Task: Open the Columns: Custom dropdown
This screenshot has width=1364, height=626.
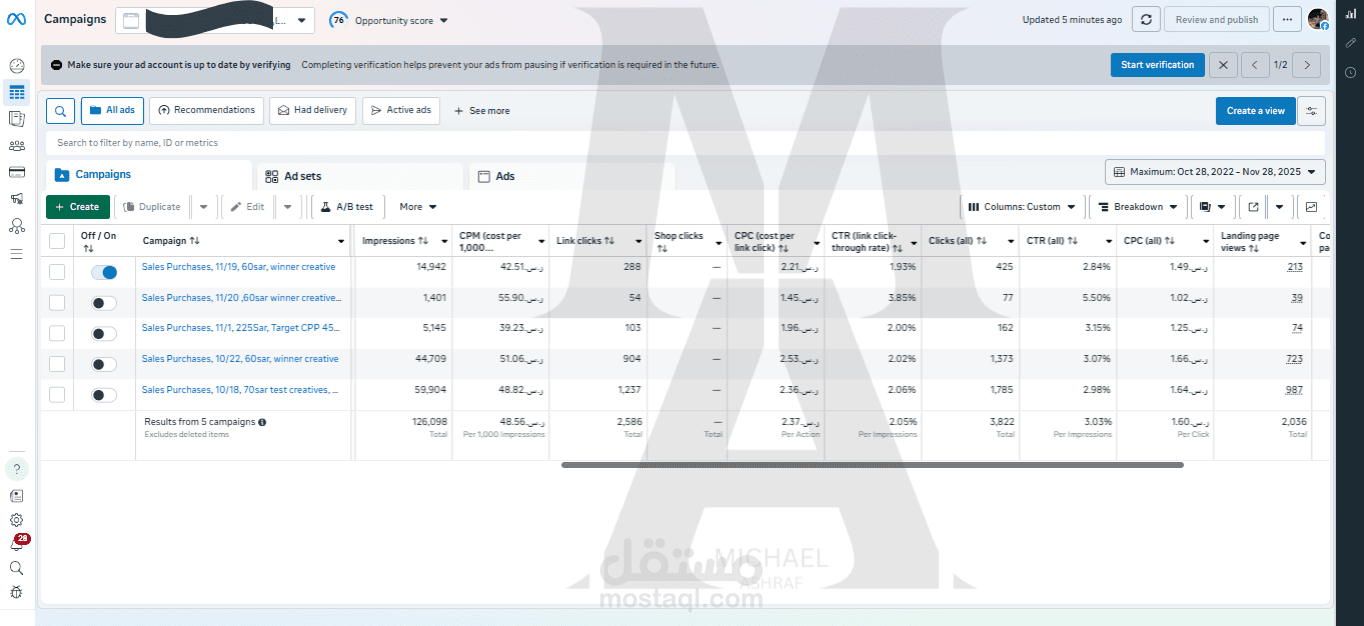Action: pos(1022,207)
